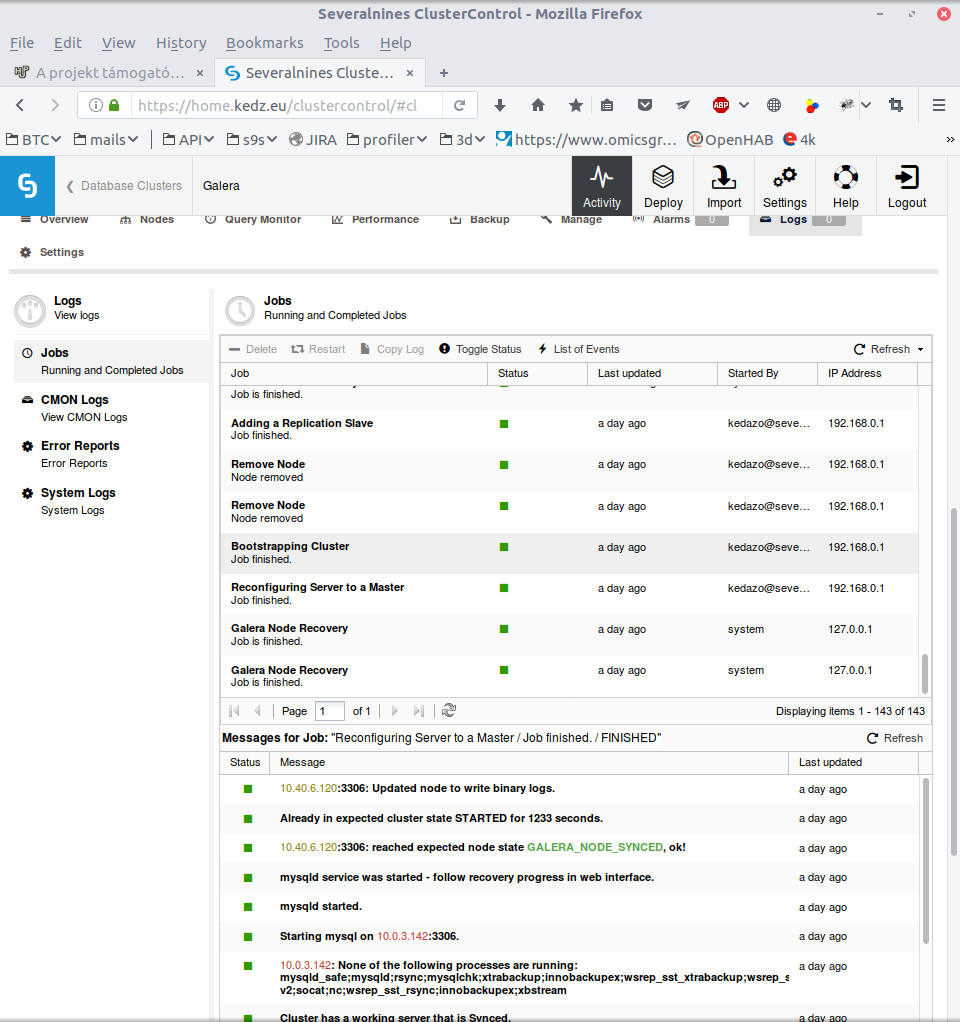The height and width of the screenshot is (1022, 960).
Task: Expand the profiler bookmarks folder
Action: point(386,139)
